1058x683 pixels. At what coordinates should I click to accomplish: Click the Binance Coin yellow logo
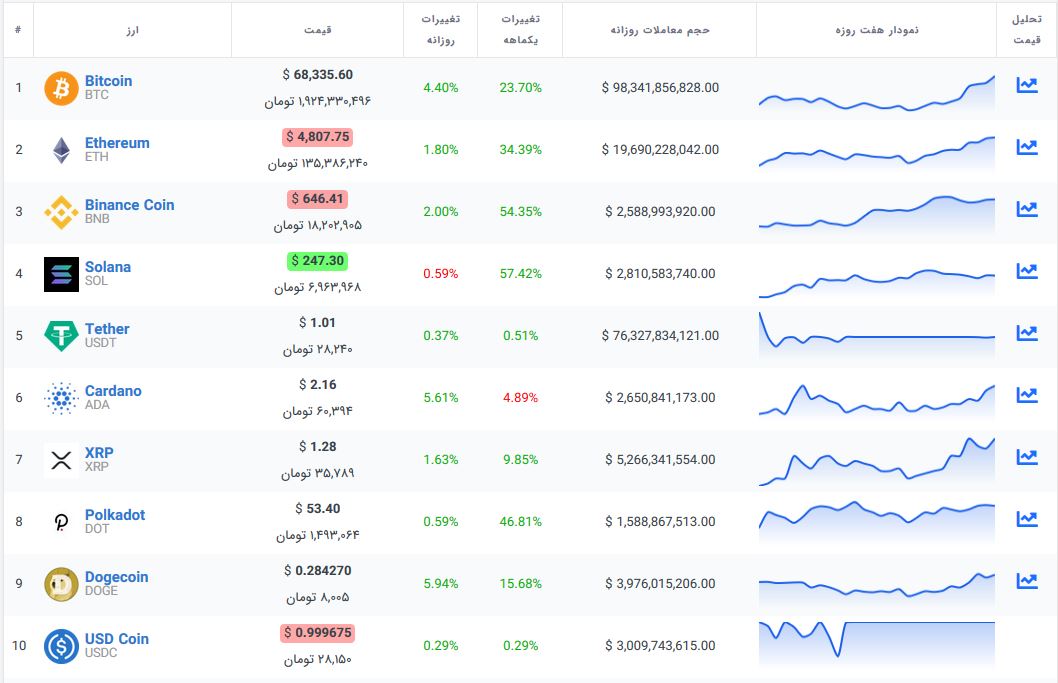point(61,212)
